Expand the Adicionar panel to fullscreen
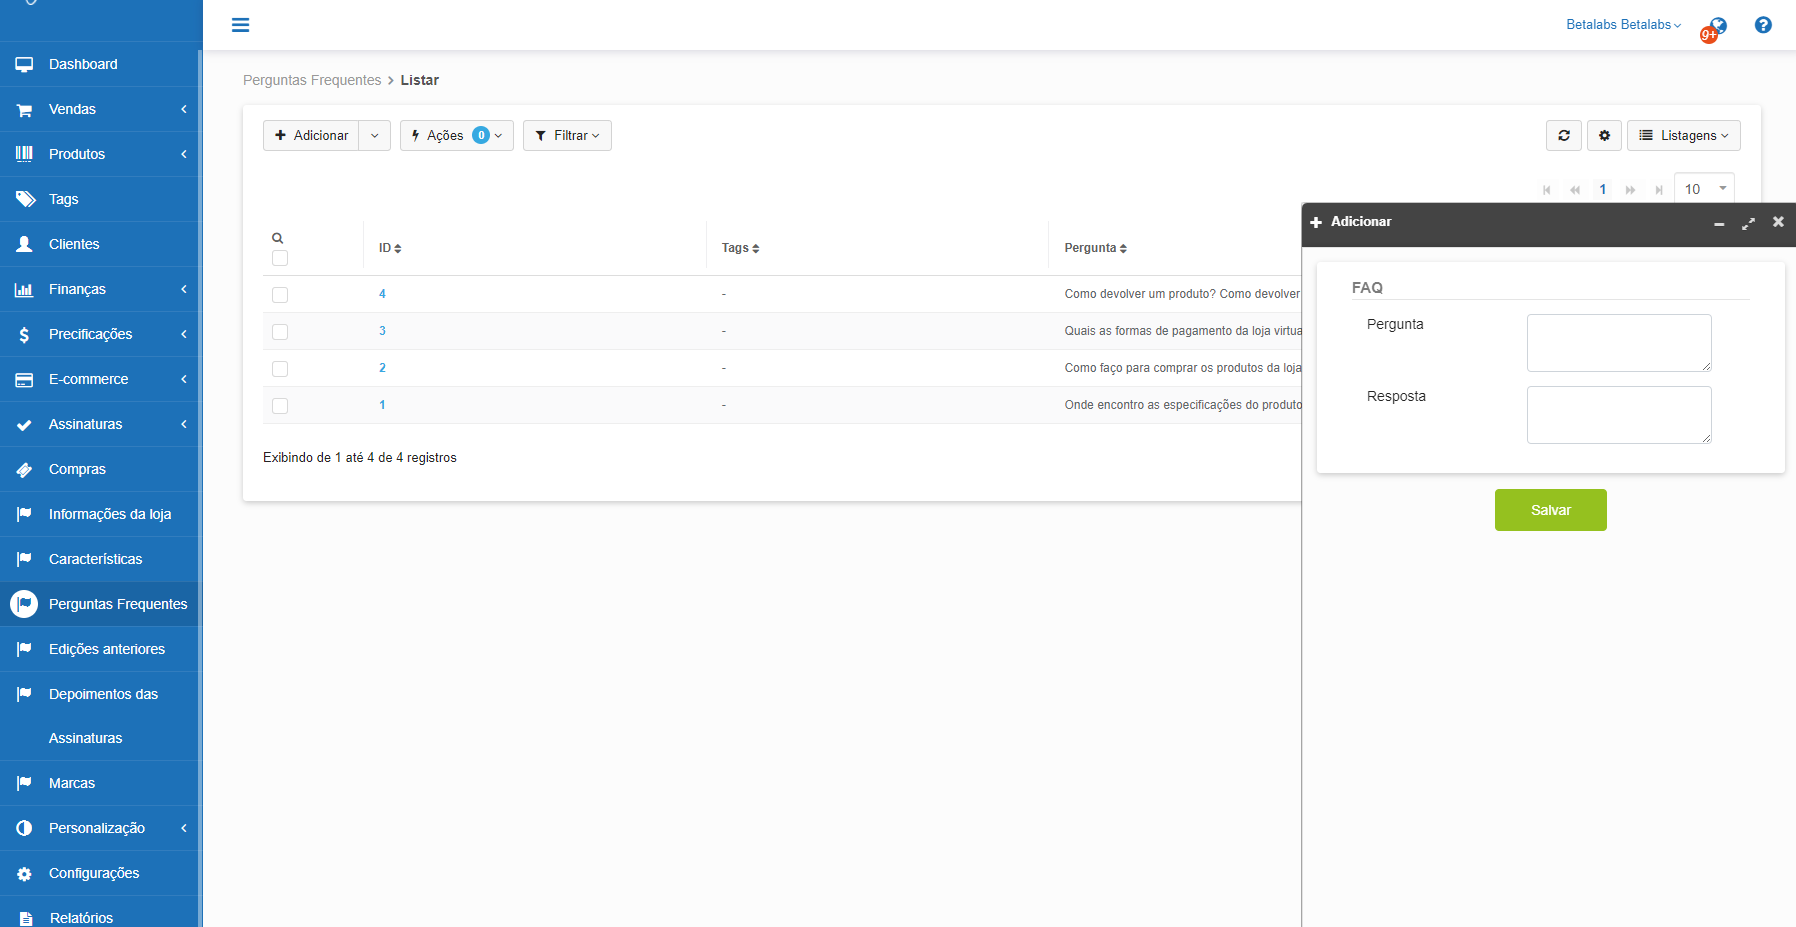 [1748, 223]
